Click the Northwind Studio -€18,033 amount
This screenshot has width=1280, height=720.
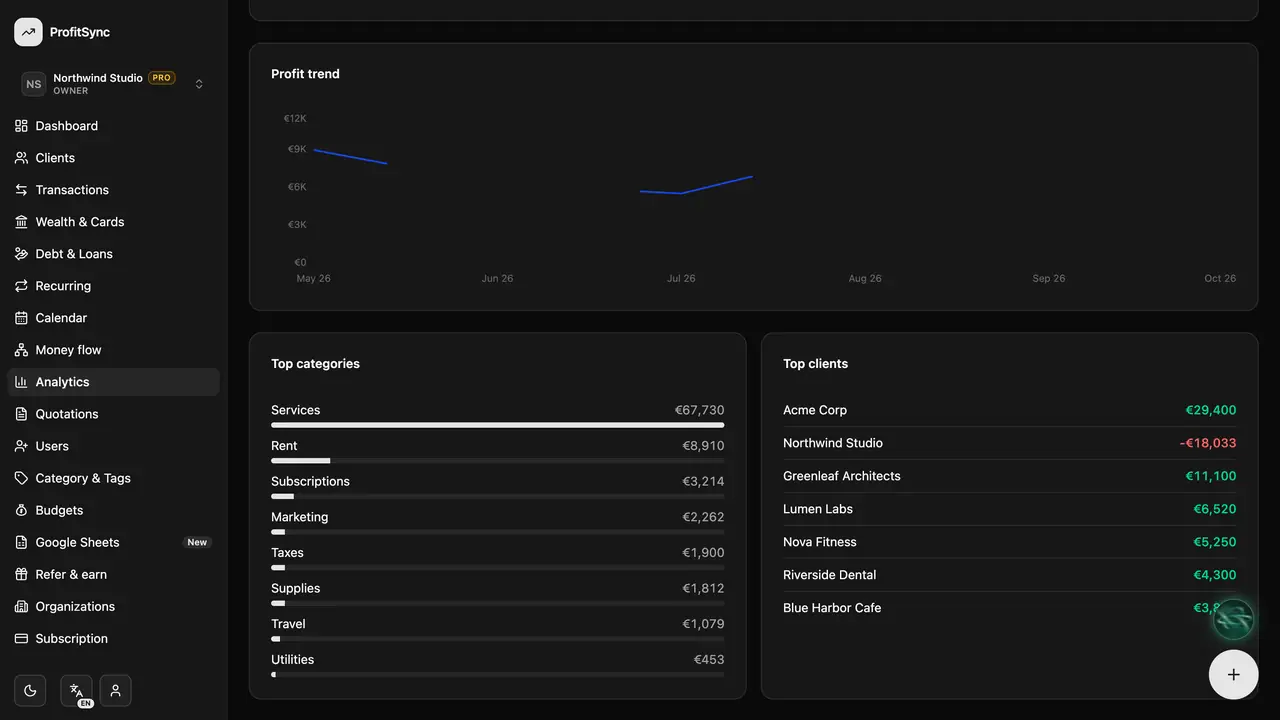pyautogui.click(x=1208, y=443)
